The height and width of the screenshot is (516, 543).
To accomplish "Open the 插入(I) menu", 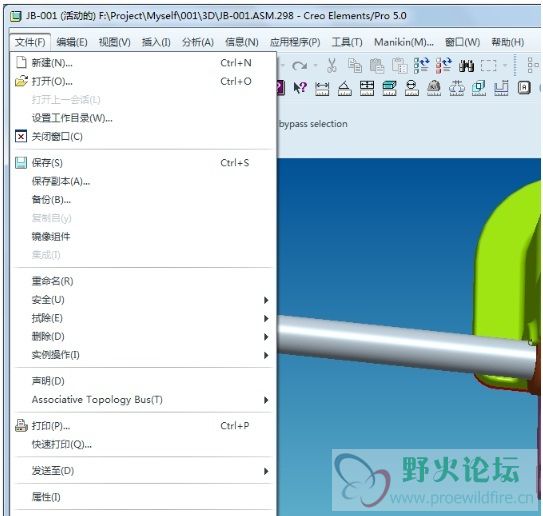I will point(156,42).
